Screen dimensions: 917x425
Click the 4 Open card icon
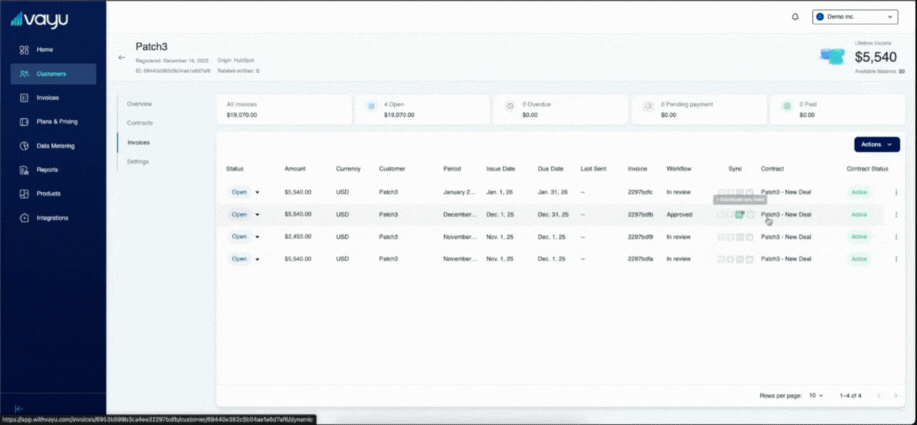371,106
